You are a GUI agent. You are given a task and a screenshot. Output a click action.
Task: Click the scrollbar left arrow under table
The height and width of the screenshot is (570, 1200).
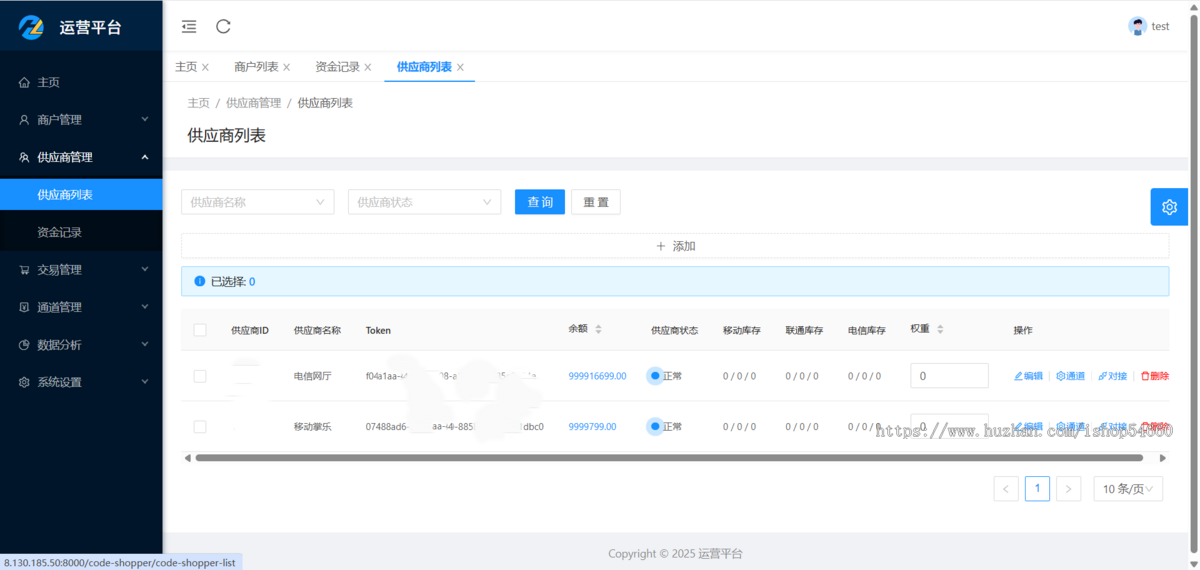(x=187, y=458)
